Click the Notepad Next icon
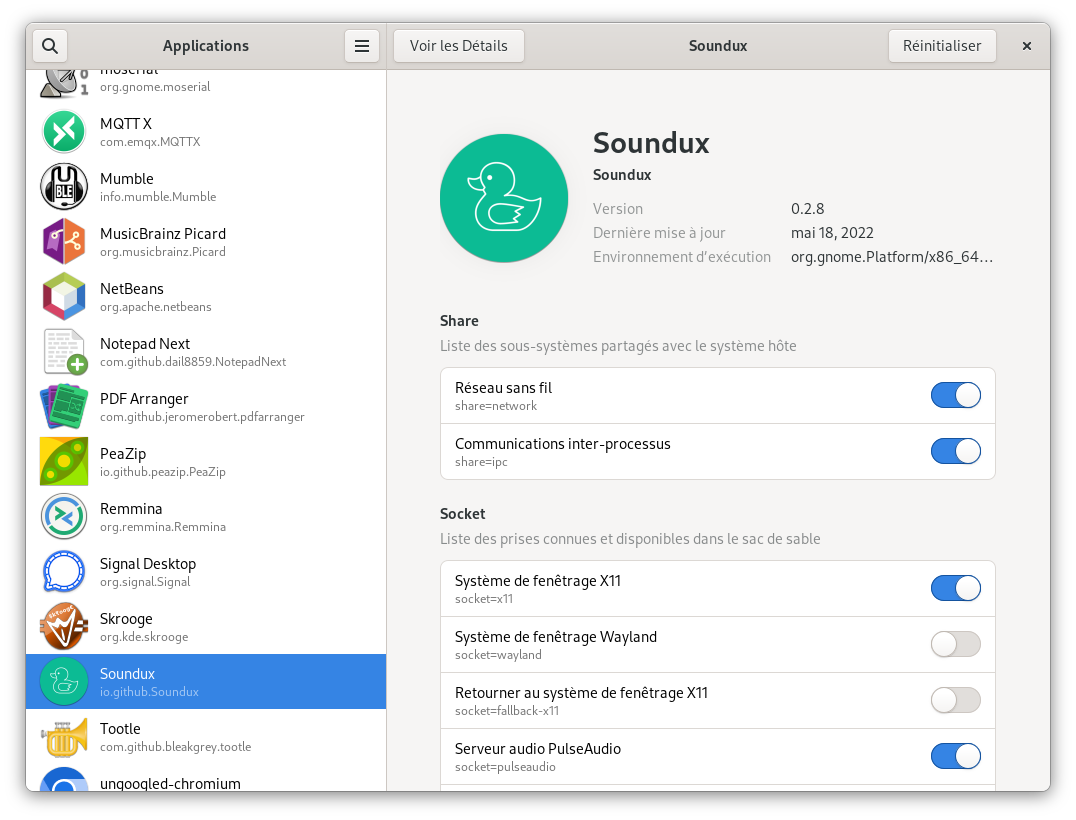This screenshot has height=820, width=1076. (x=64, y=351)
